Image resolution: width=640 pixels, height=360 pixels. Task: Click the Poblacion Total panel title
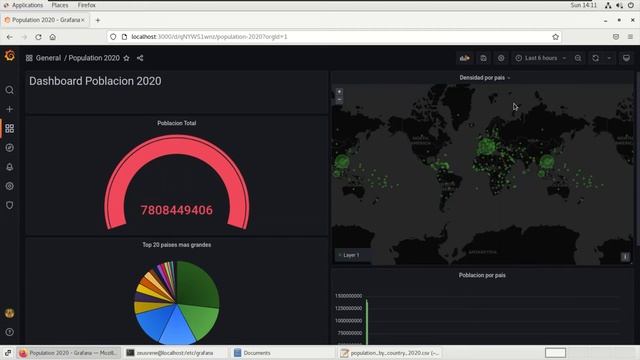(177, 123)
